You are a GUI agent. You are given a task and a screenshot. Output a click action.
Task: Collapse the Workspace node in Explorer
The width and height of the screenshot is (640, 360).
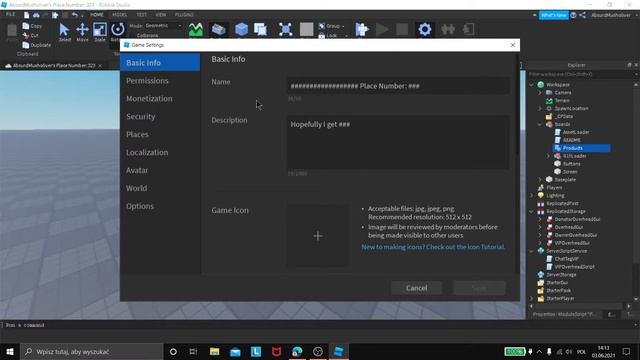coord(531,84)
